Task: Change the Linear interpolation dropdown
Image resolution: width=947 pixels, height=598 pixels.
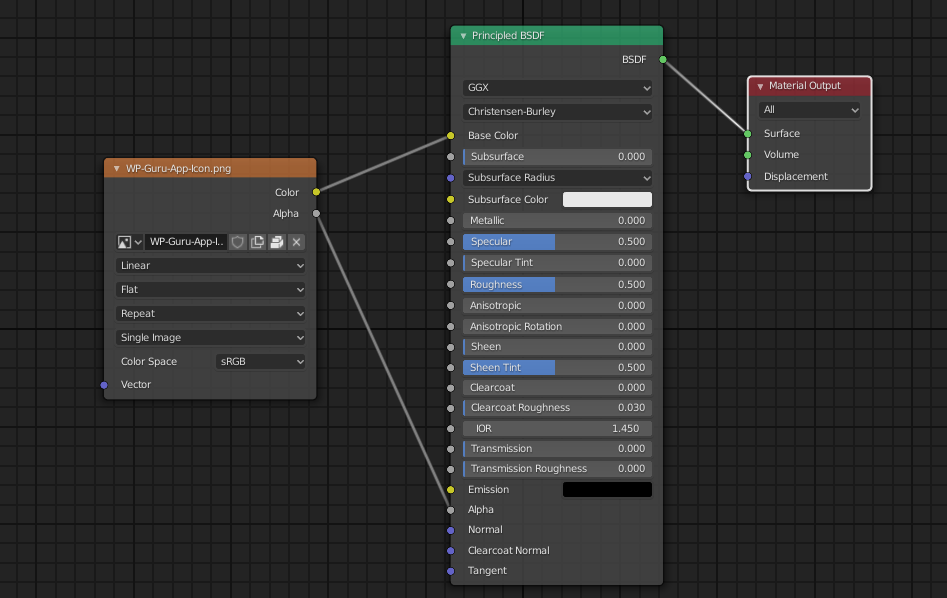Action: point(210,265)
